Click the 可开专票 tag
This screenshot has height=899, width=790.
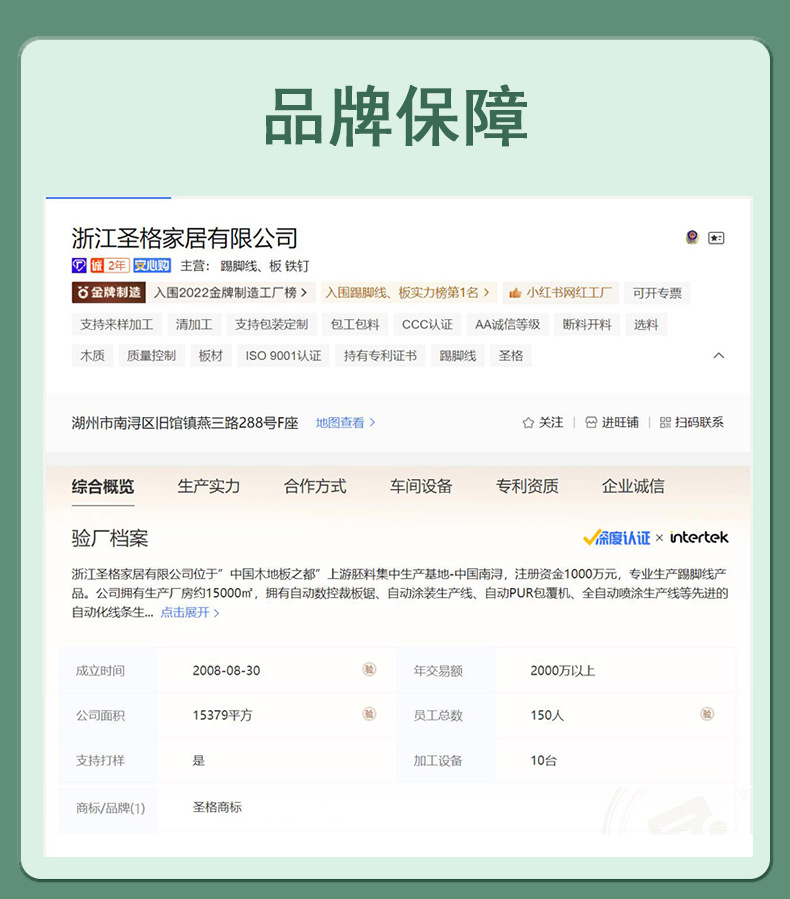point(657,293)
